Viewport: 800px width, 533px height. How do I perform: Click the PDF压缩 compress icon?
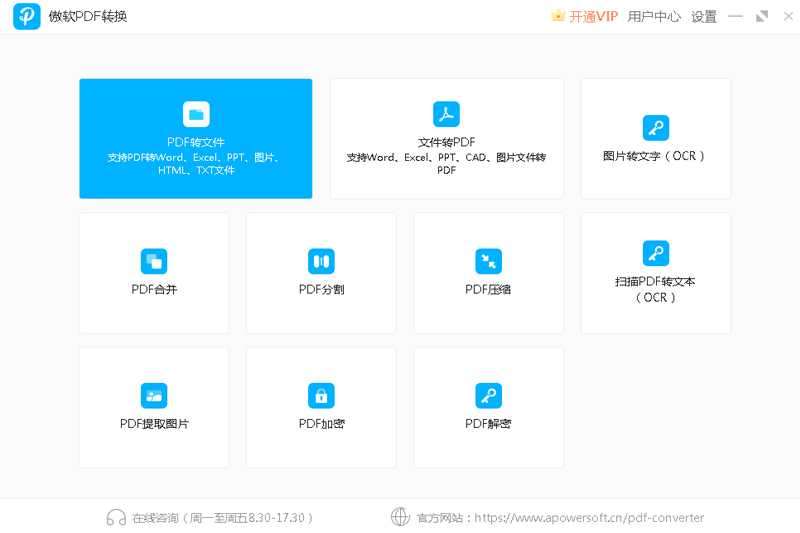[488, 262]
